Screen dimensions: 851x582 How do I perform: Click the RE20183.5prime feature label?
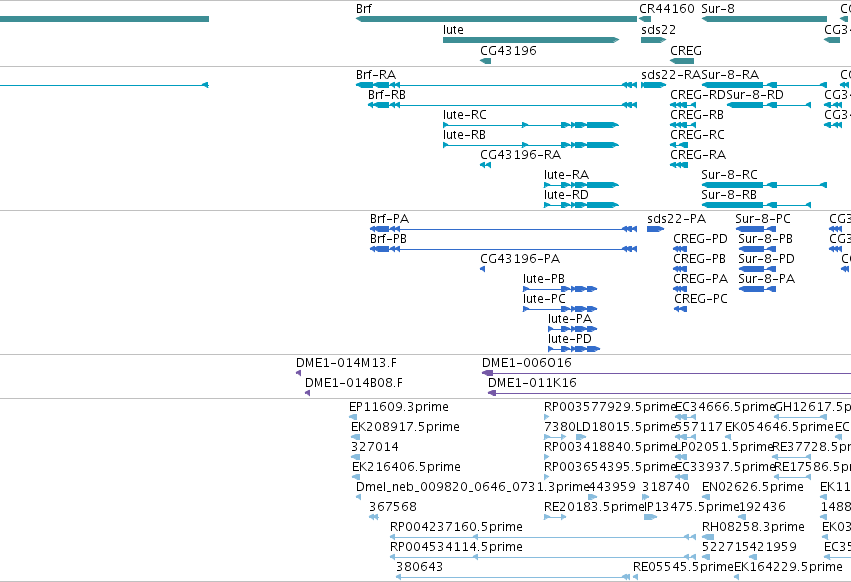click(594, 507)
